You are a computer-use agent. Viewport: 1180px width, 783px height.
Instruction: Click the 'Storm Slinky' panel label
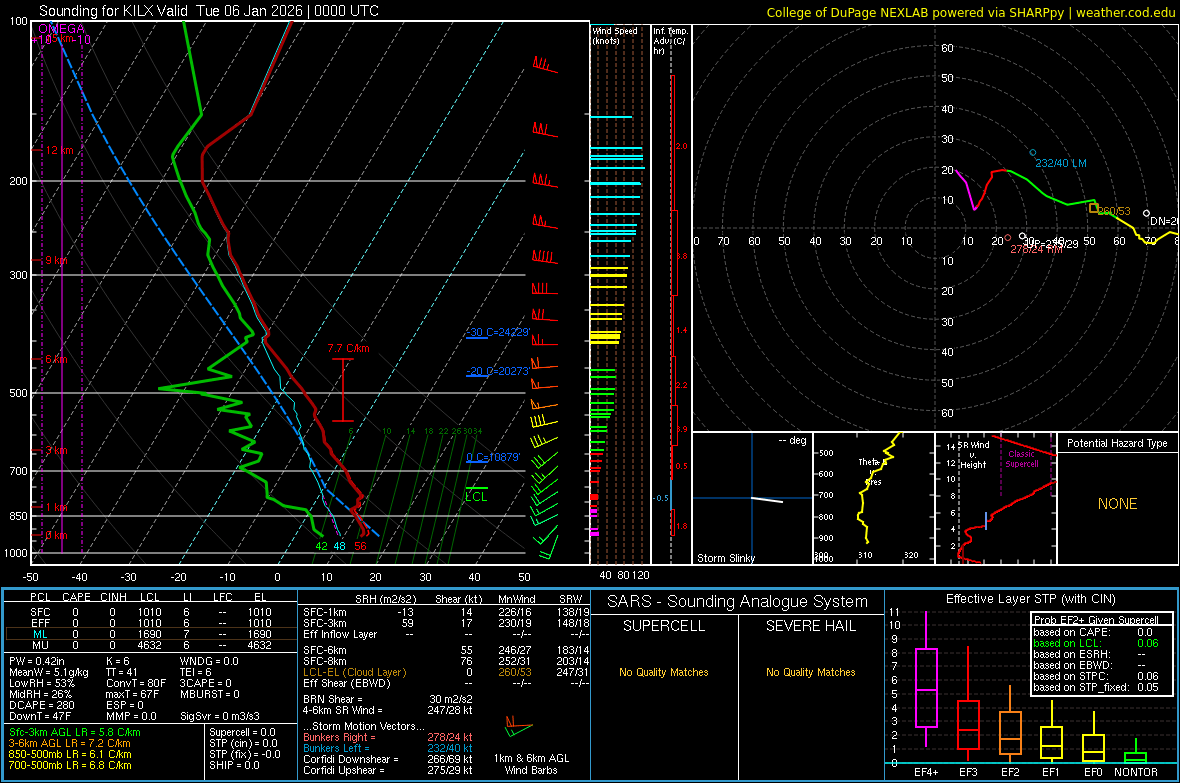pos(725,558)
